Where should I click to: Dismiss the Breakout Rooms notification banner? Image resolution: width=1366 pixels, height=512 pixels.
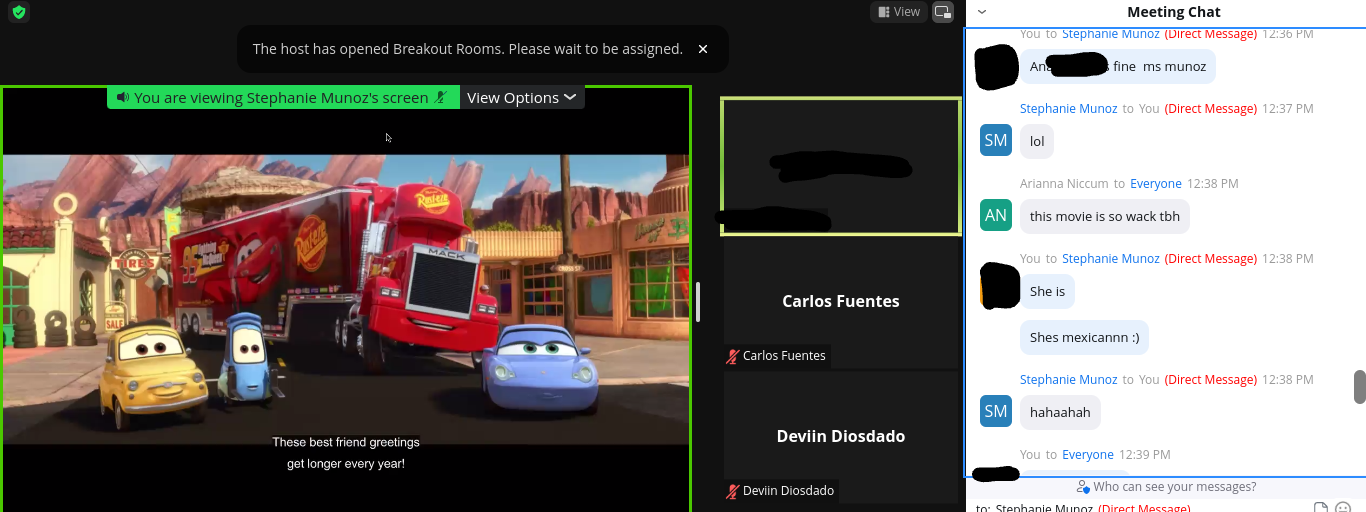tap(703, 48)
